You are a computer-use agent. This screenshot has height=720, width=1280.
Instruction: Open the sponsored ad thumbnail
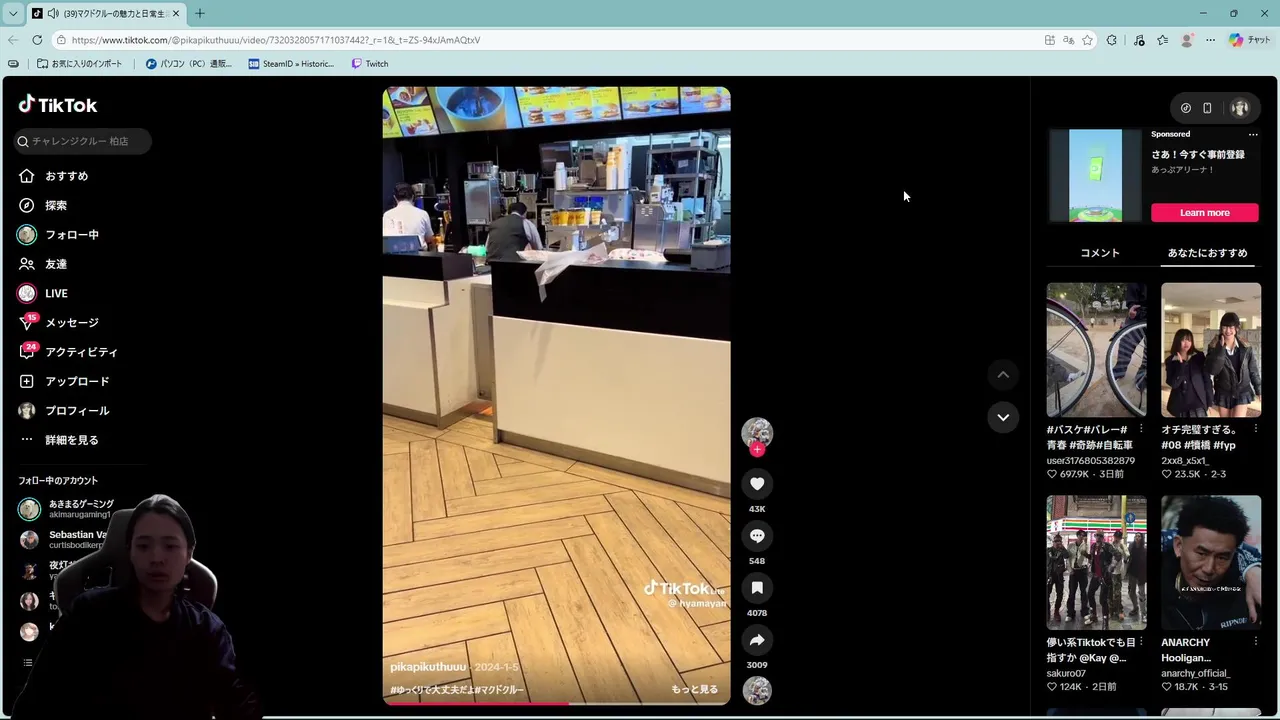point(1095,175)
